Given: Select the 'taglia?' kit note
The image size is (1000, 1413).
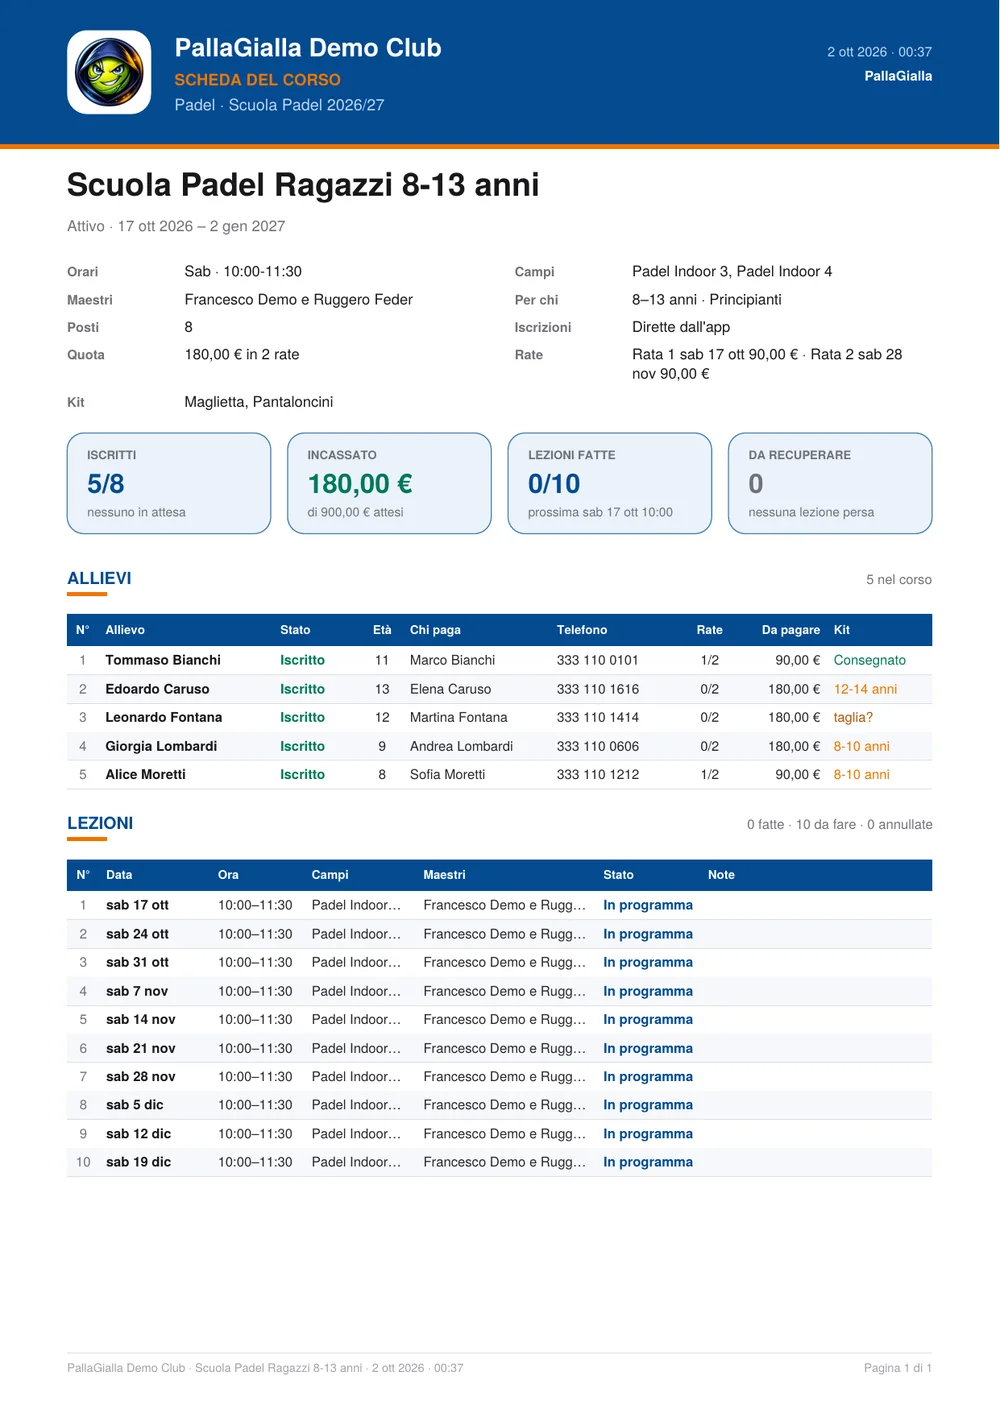Looking at the screenshot, I should click(x=853, y=717).
